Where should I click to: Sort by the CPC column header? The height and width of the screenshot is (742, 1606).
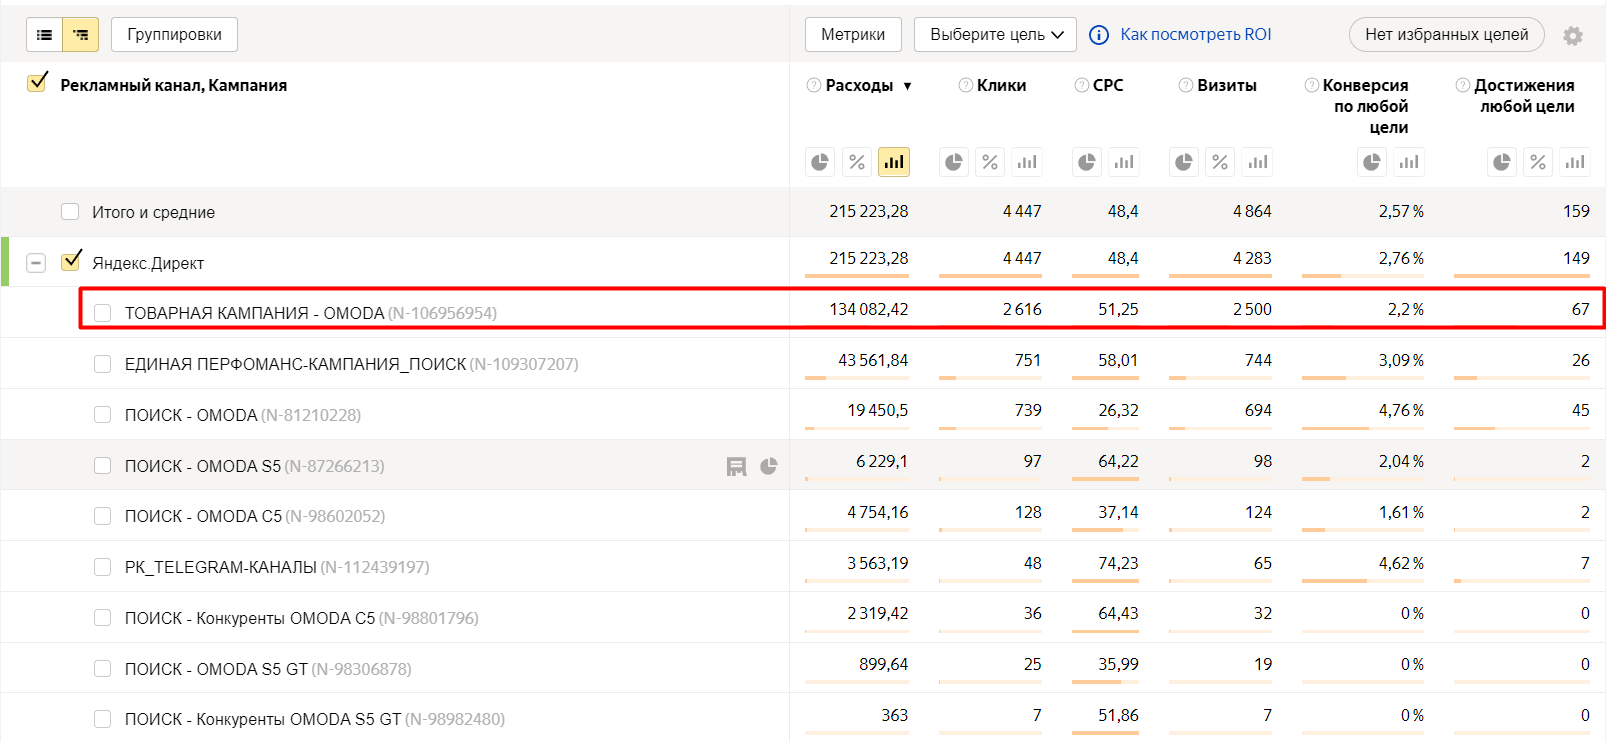pyautogui.click(x=1108, y=85)
